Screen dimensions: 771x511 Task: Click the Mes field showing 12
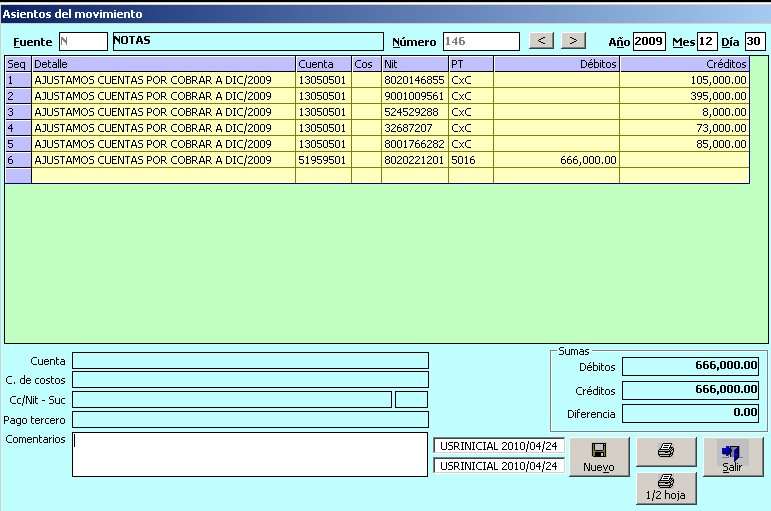click(707, 41)
